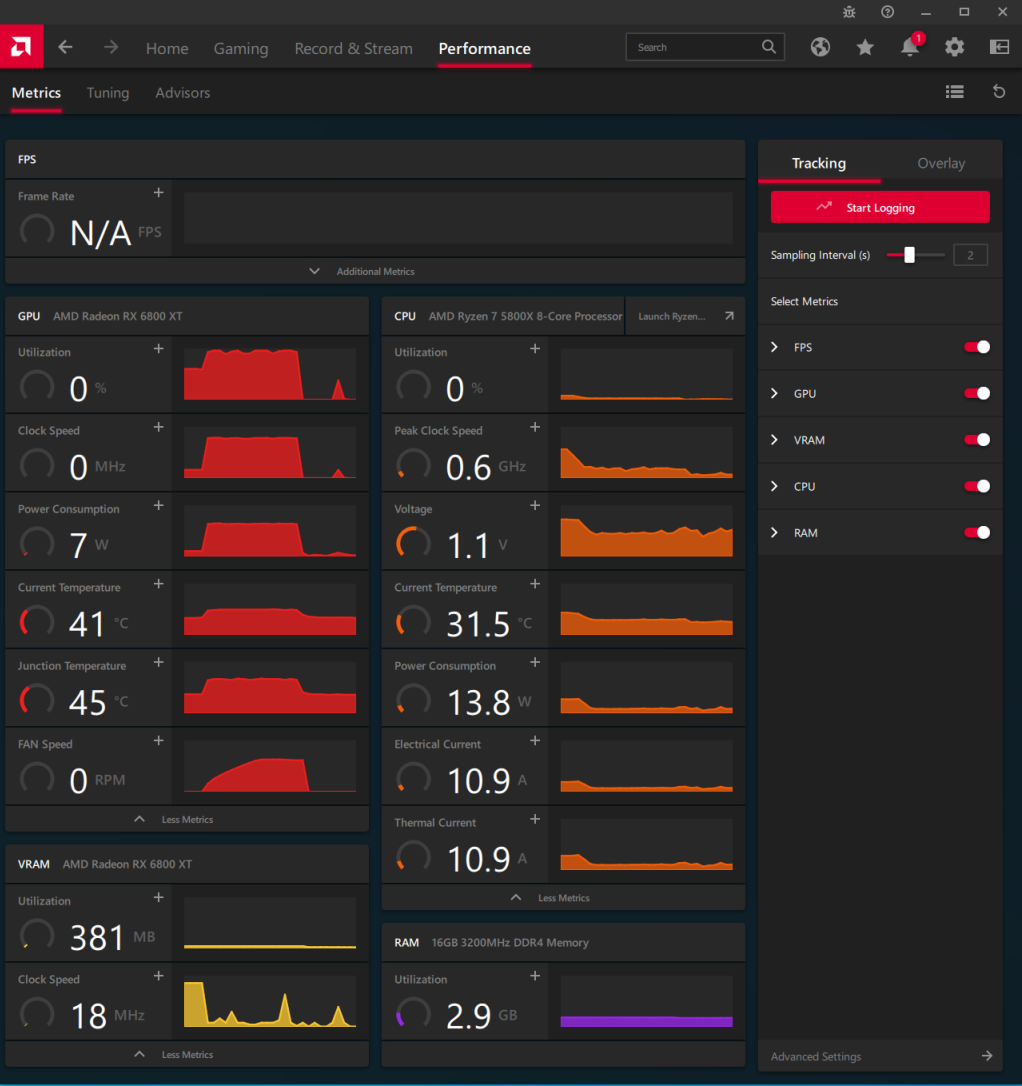1022x1086 pixels.
Task: Collapse VRAM with Less Metrics
Action: coord(187,1054)
